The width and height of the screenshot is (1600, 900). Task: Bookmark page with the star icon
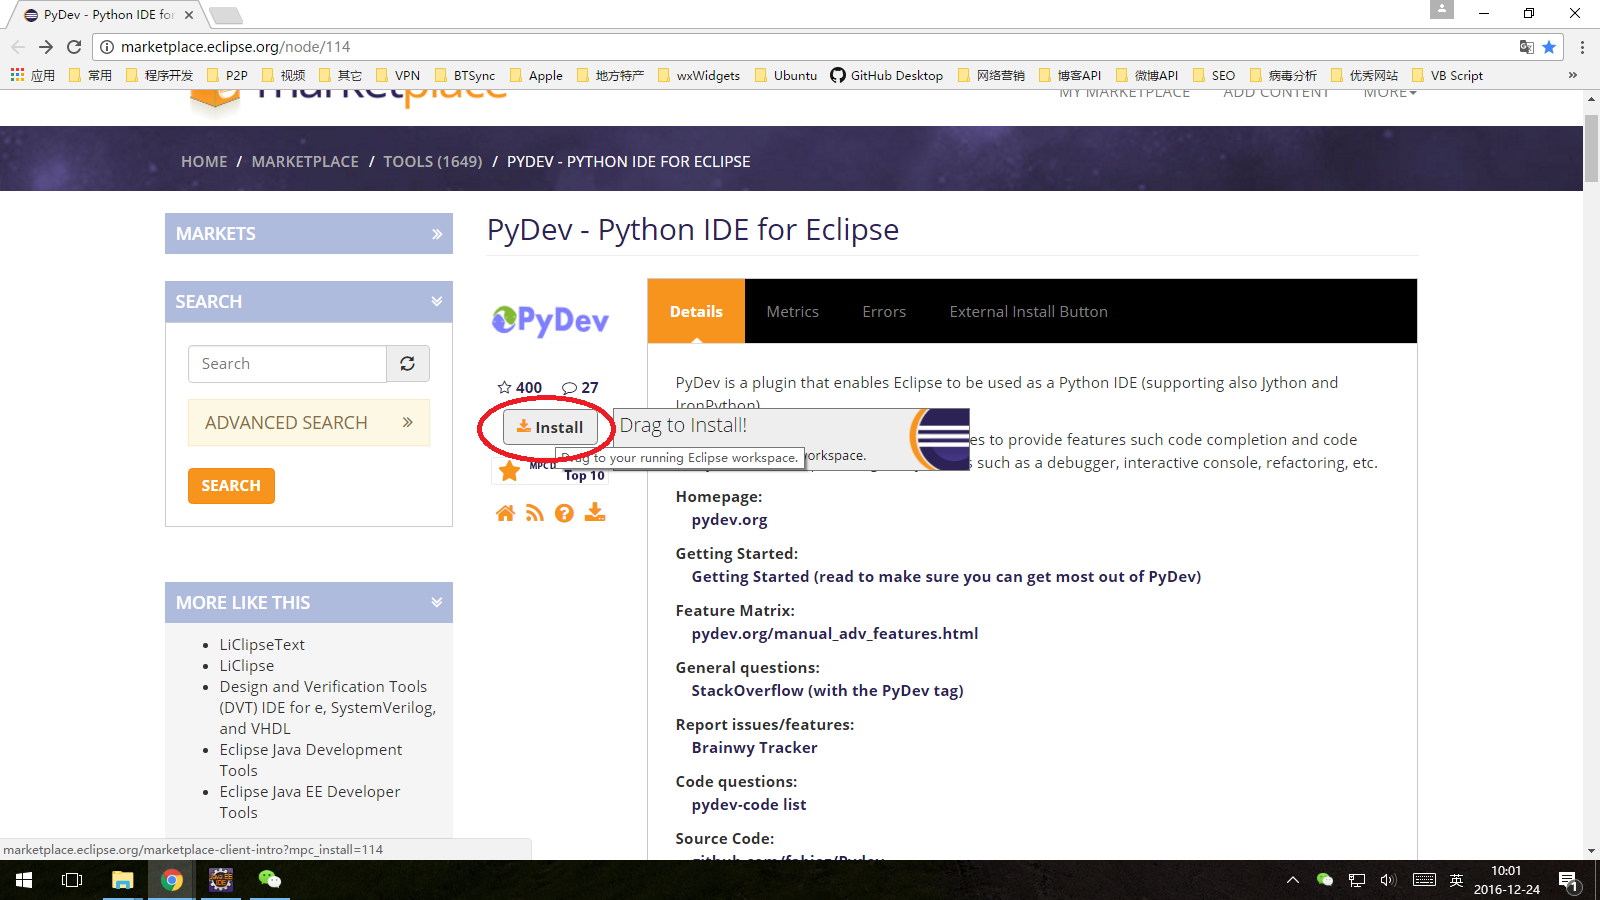pos(1549,47)
